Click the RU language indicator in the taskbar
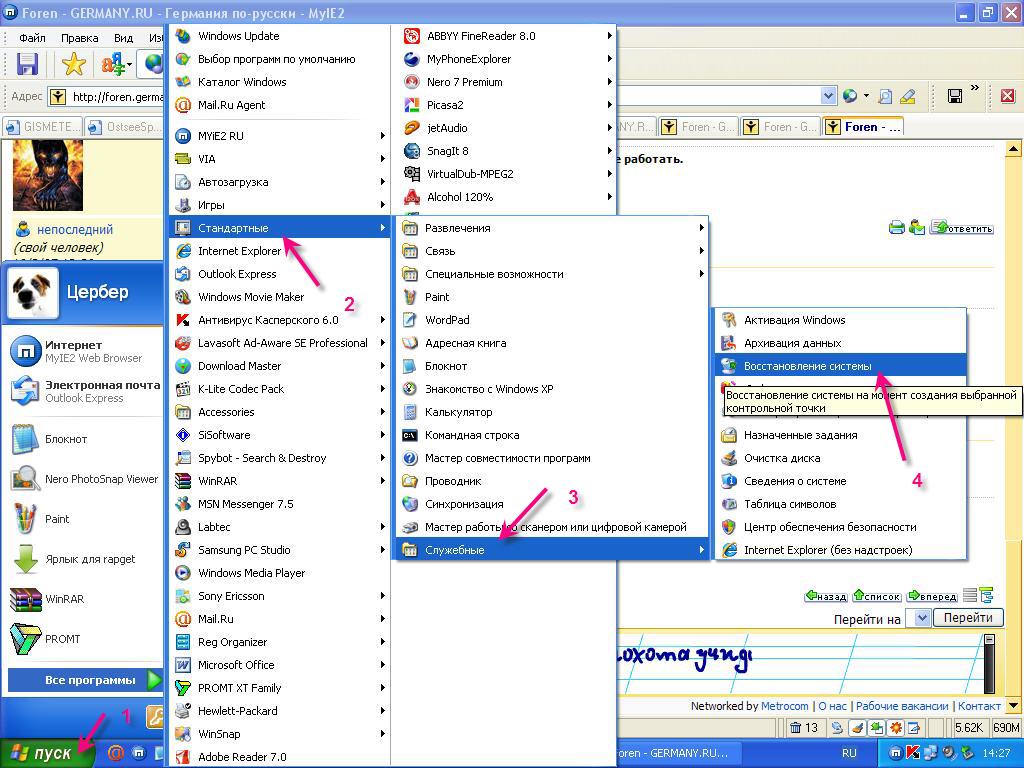Image resolution: width=1024 pixels, height=768 pixels. click(849, 753)
